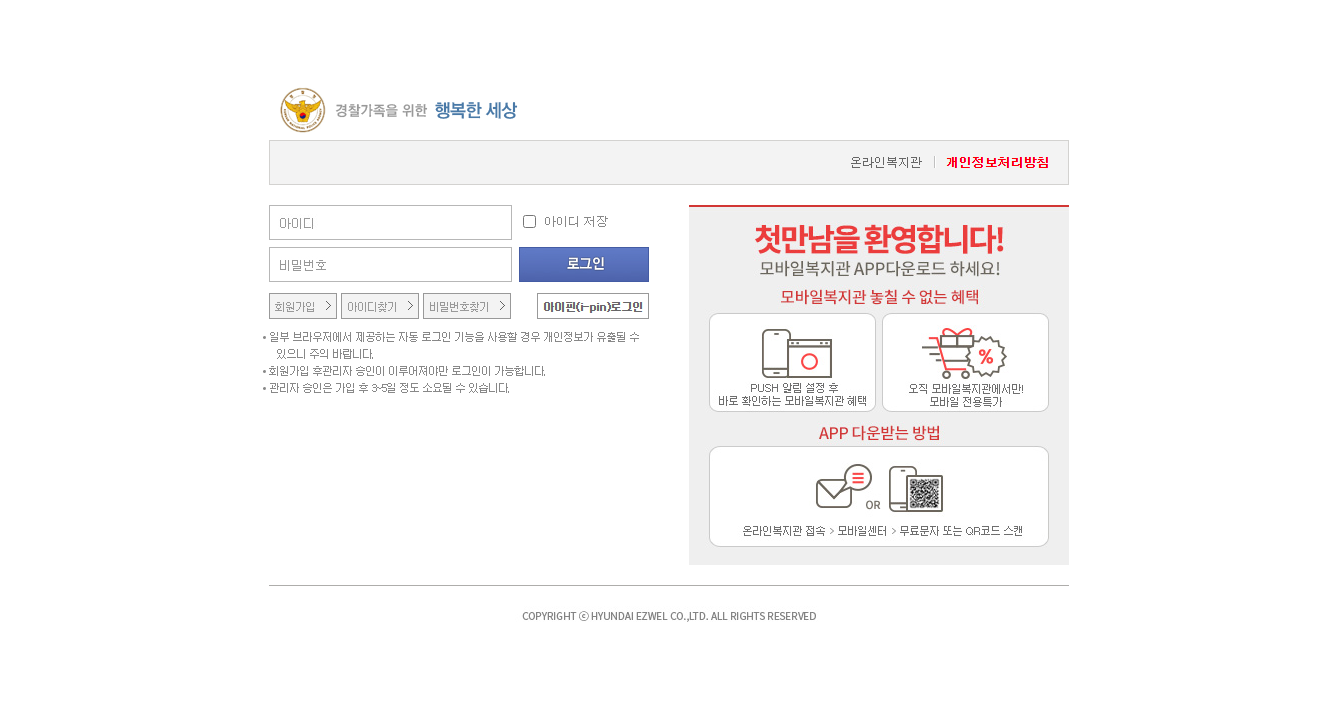1327x708 pixels.
Task: Click the 모바일 전용특가 benefit card
Action: (964, 362)
